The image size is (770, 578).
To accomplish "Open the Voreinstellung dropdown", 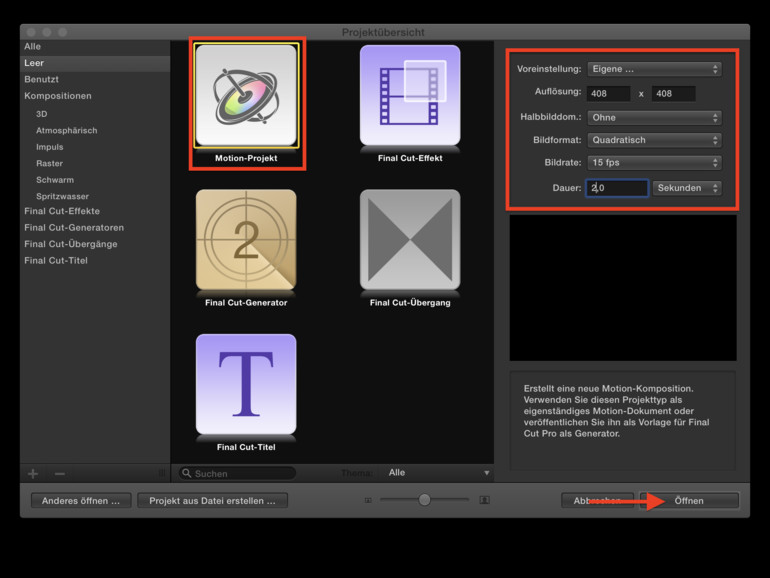I will click(x=654, y=69).
